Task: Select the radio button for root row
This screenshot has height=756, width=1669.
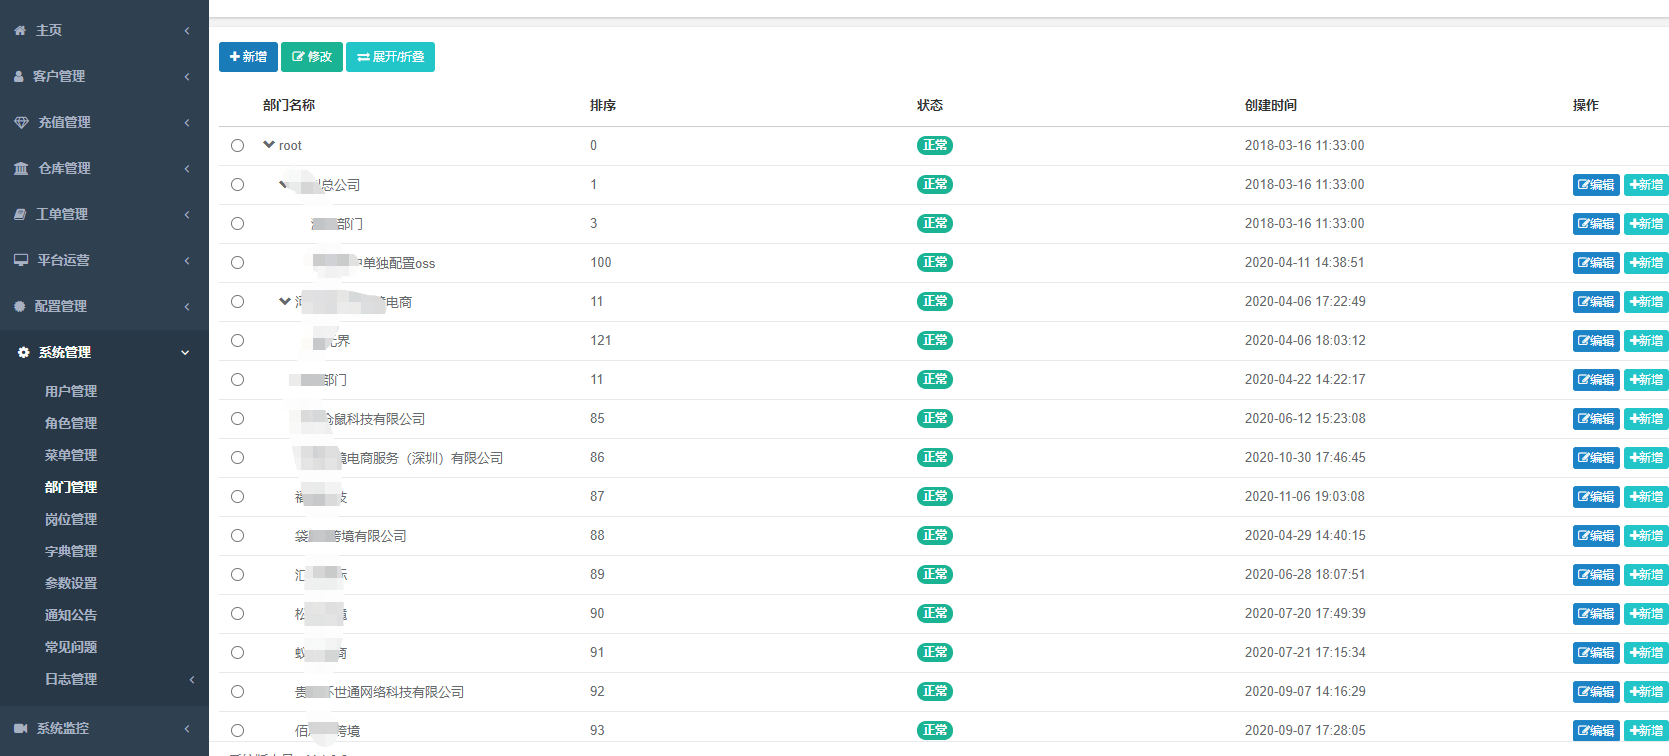Action: [x=237, y=145]
